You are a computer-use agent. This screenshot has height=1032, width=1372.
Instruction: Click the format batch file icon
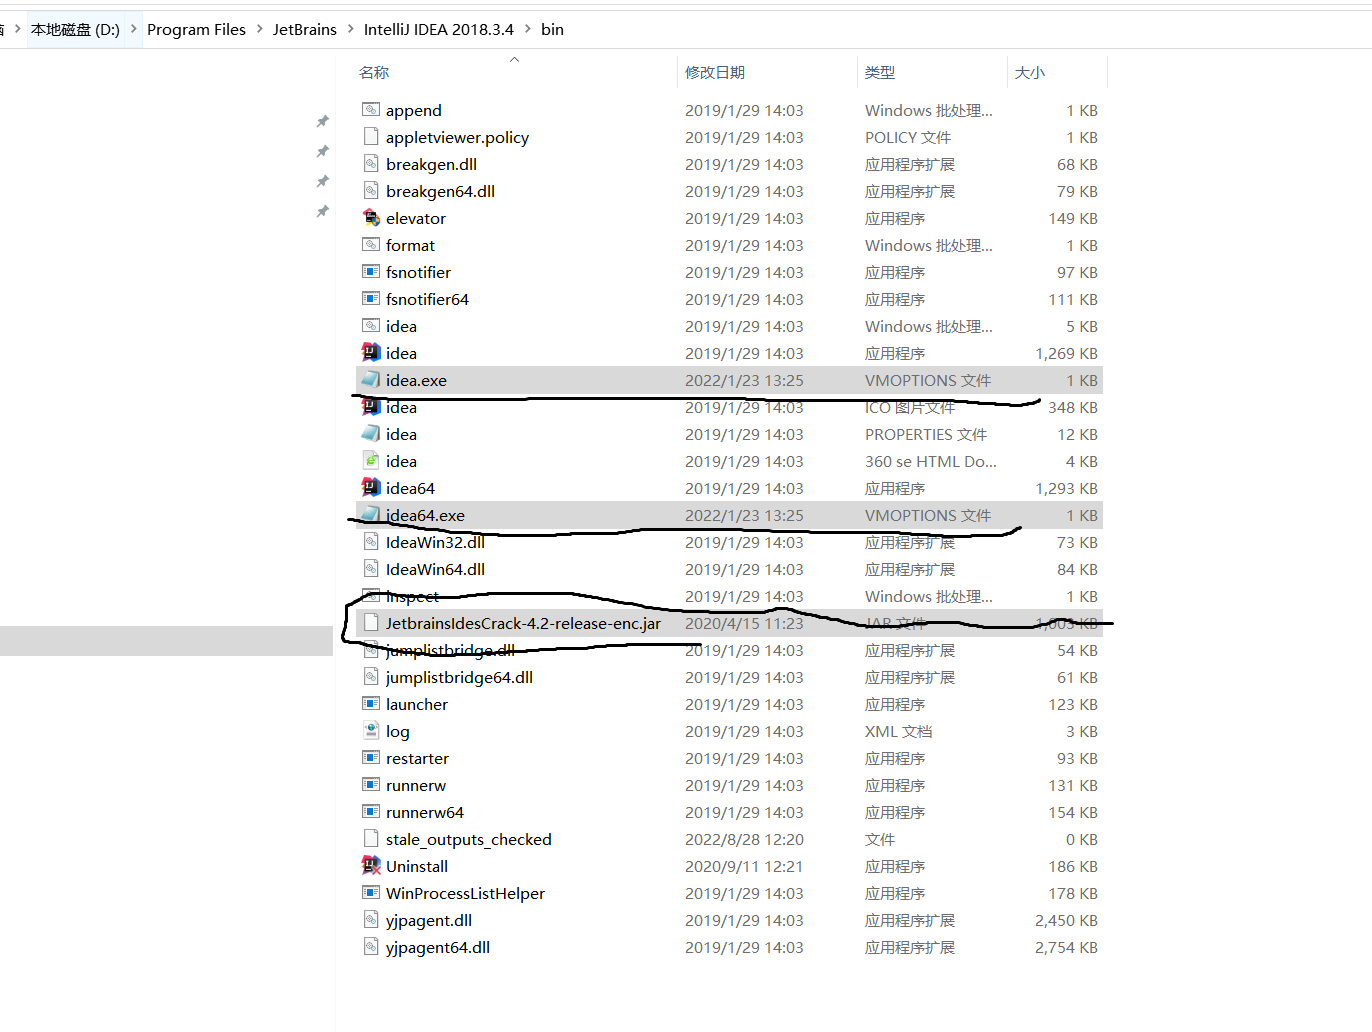371,245
